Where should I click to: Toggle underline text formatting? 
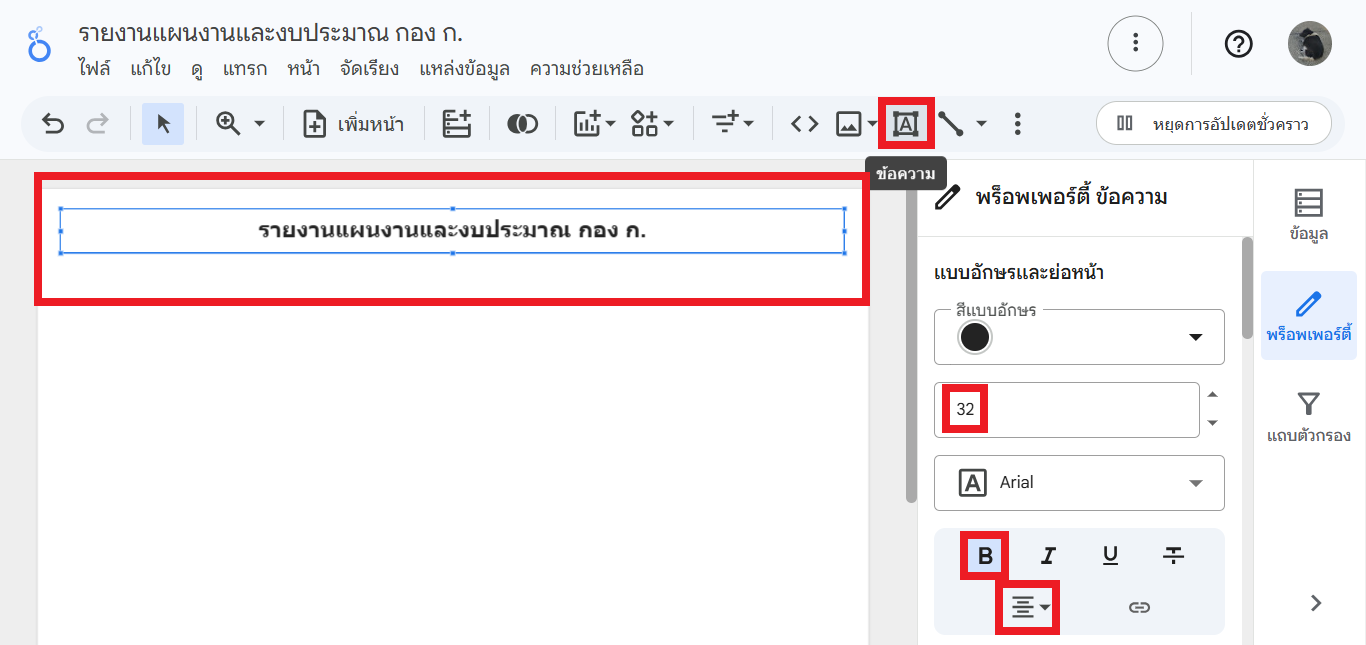pos(1110,556)
